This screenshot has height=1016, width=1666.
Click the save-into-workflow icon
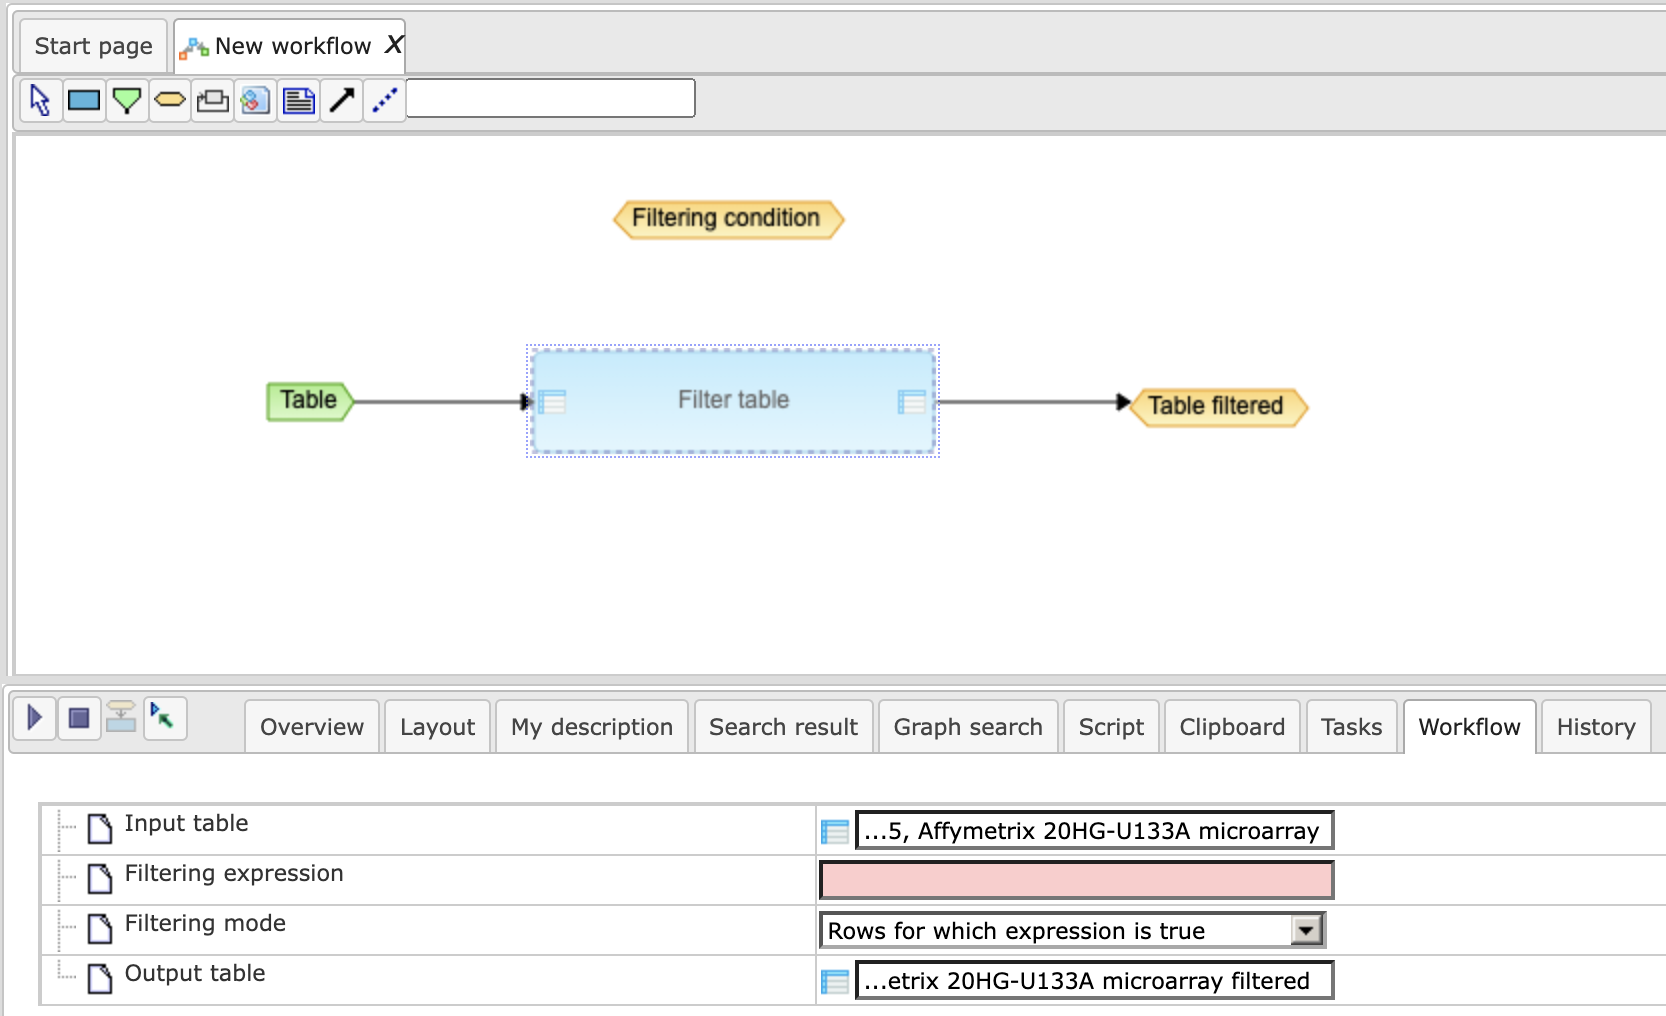pyautogui.click(x=121, y=718)
